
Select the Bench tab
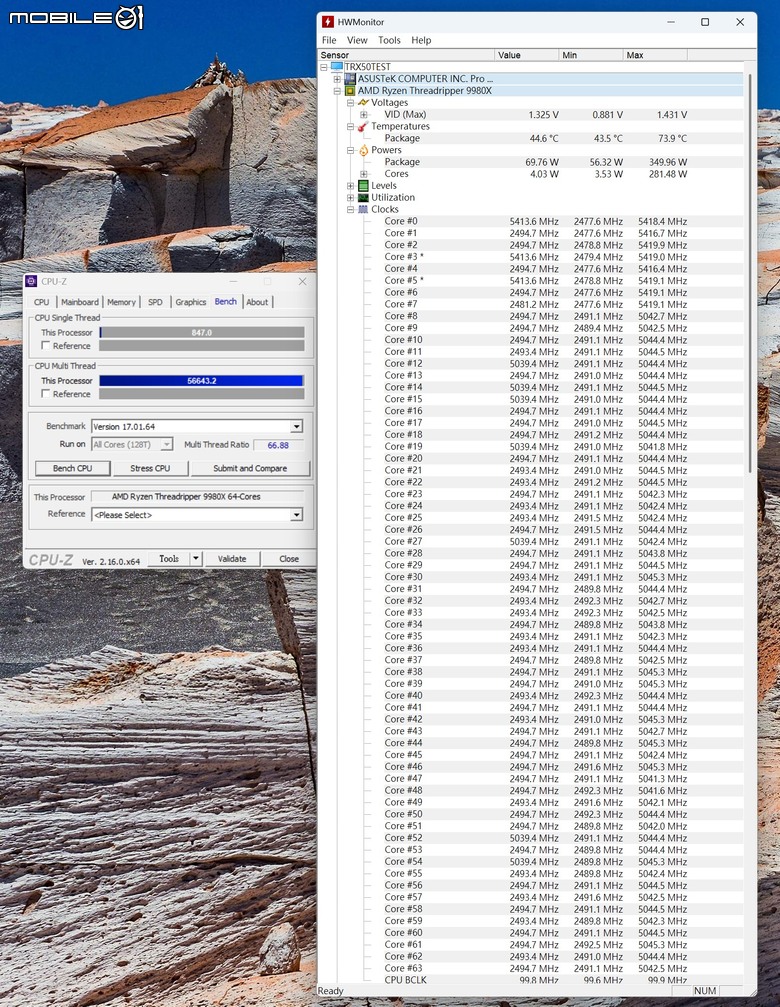pos(225,301)
